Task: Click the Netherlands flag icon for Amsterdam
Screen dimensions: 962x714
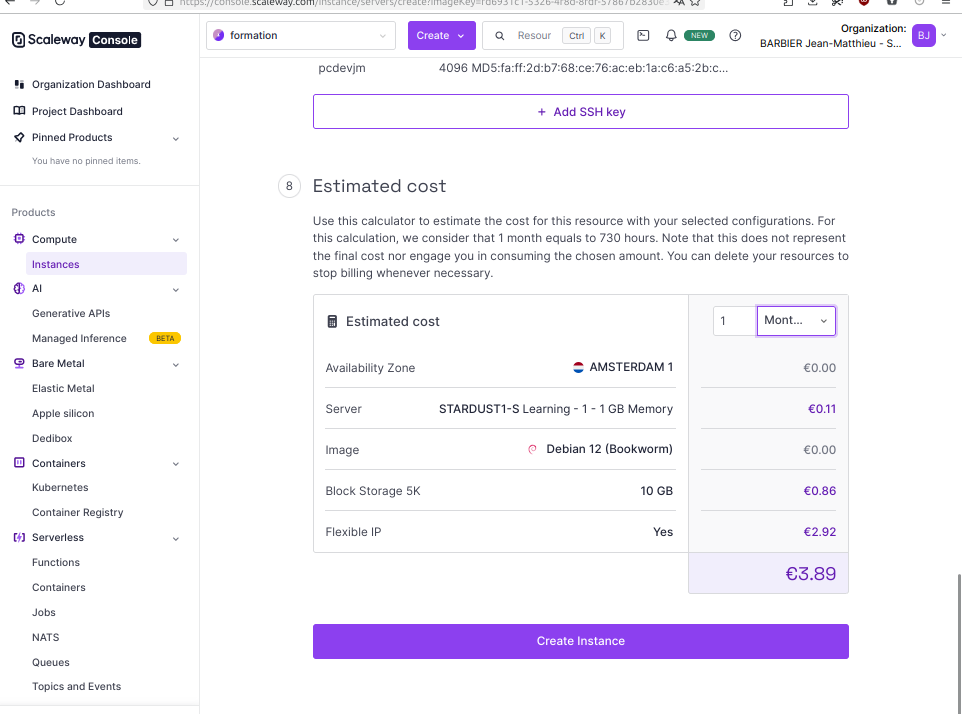Action: click(578, 367)
